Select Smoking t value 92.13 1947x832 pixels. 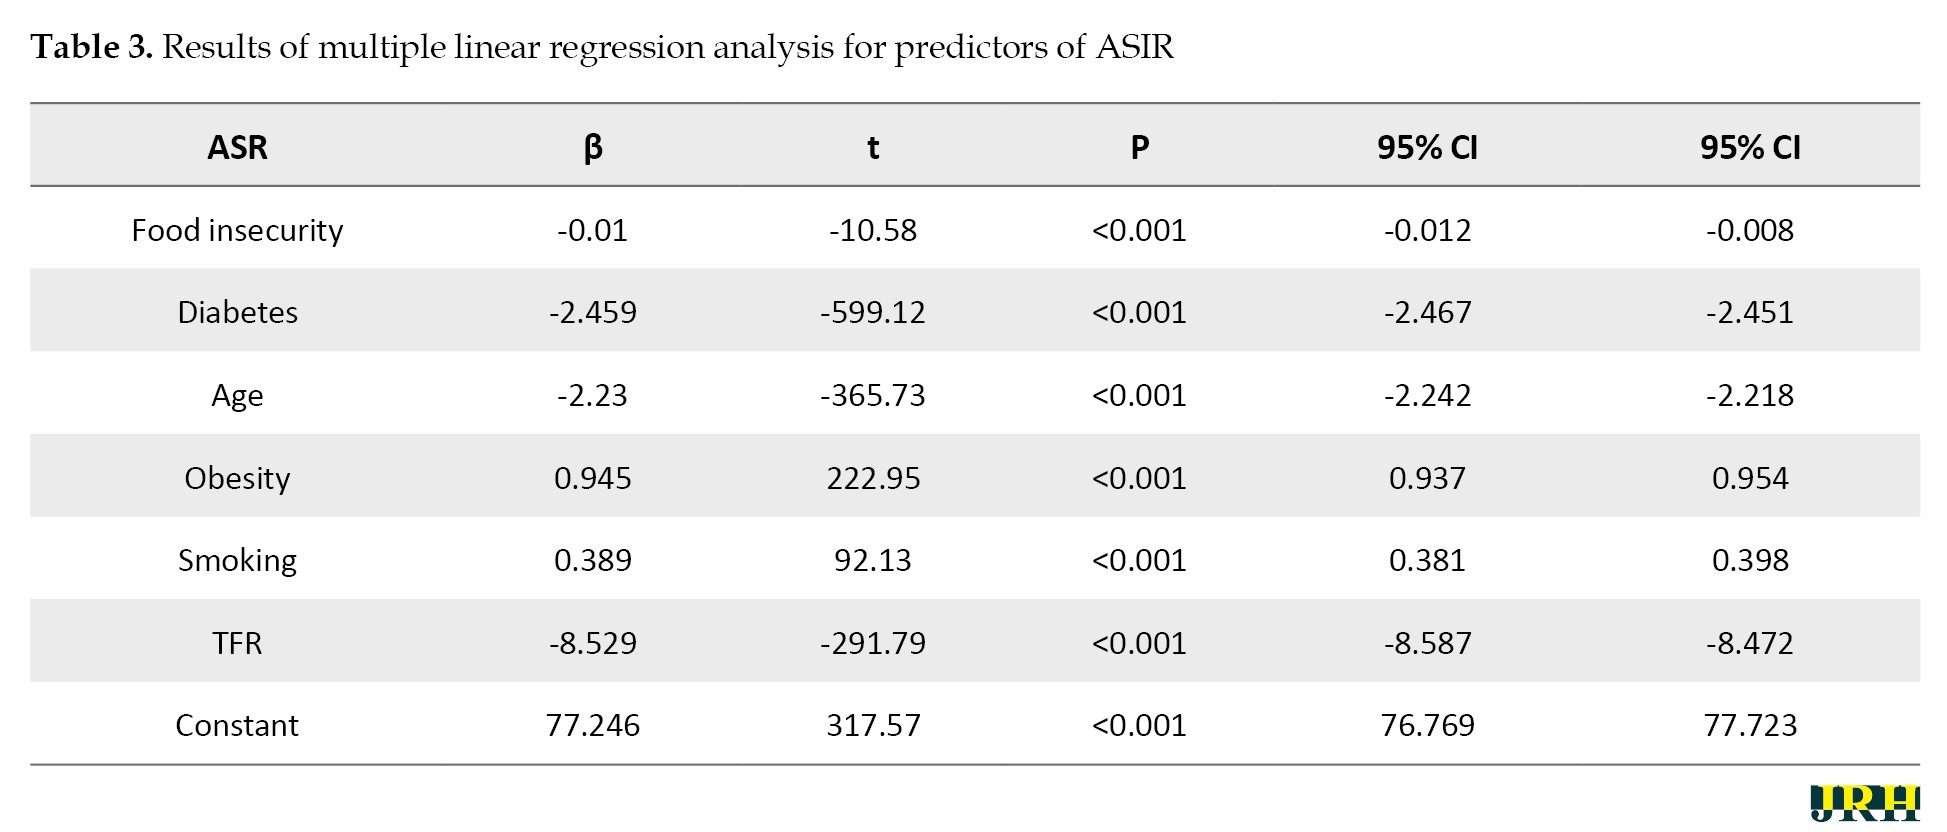pos(872,561)
